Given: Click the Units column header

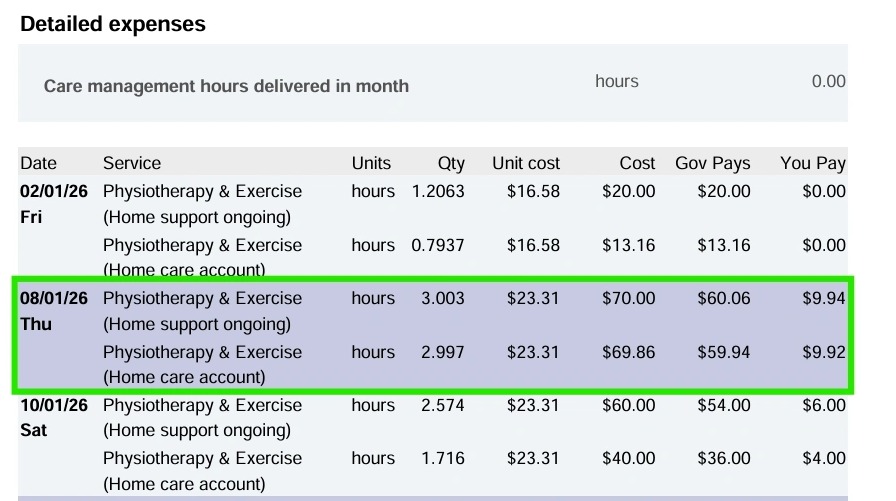Looking at the screenshot, I should click(x=371, y=163).
